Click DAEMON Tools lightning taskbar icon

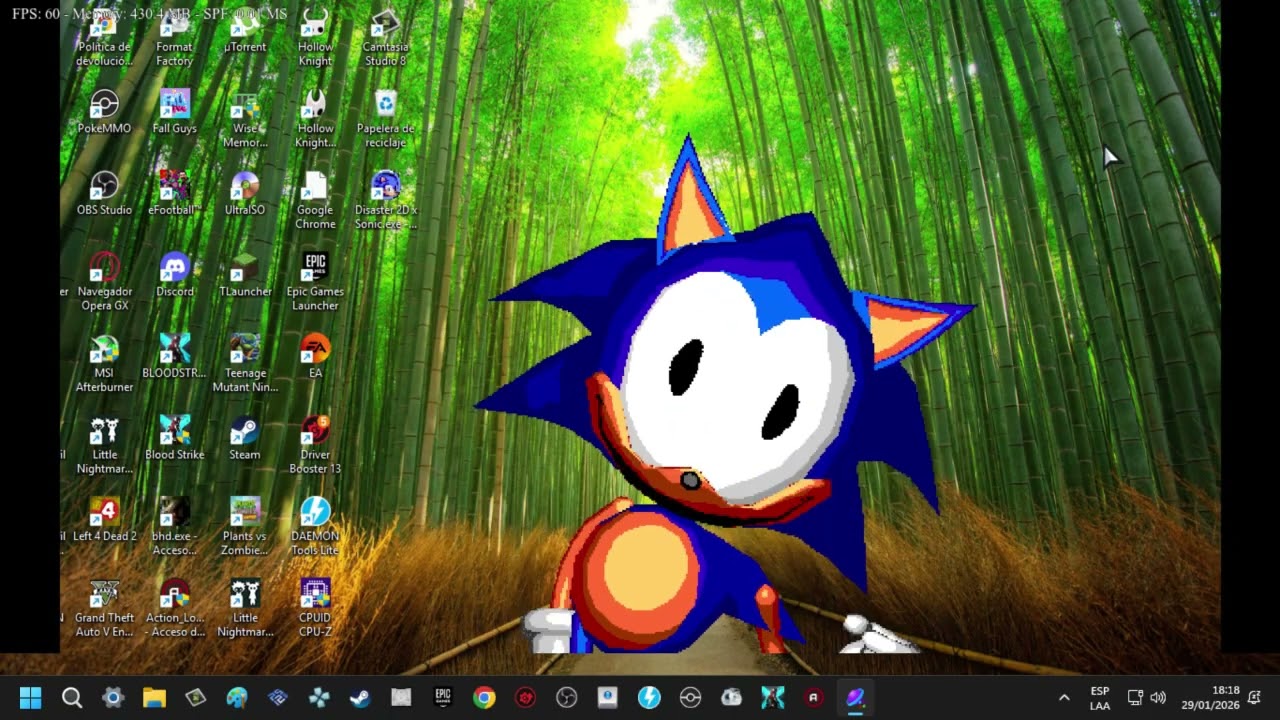649,697
